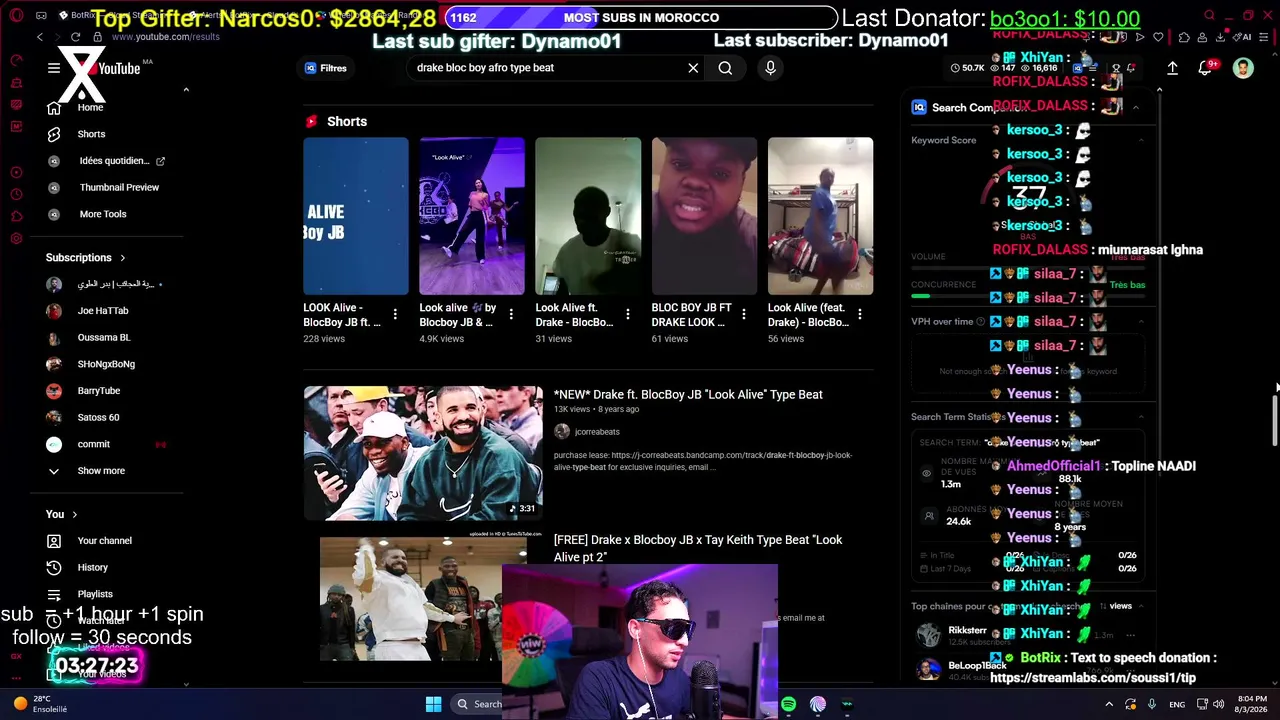Collapse the VPH over time section

coord(1141,322)
